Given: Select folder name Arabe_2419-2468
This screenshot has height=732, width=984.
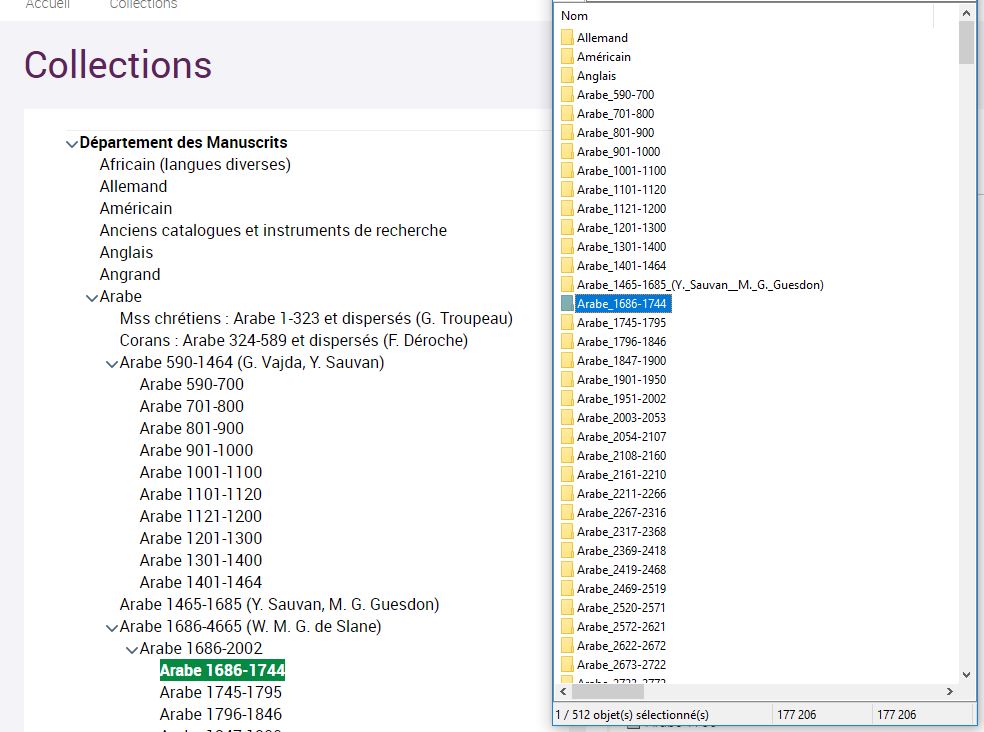Looking at the screenshot, I should (621, 569).
